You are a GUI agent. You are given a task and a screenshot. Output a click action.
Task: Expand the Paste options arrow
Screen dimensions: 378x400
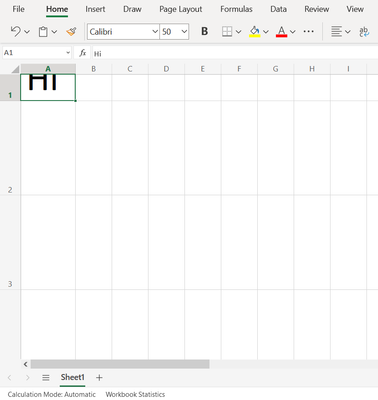click(54, 32)
